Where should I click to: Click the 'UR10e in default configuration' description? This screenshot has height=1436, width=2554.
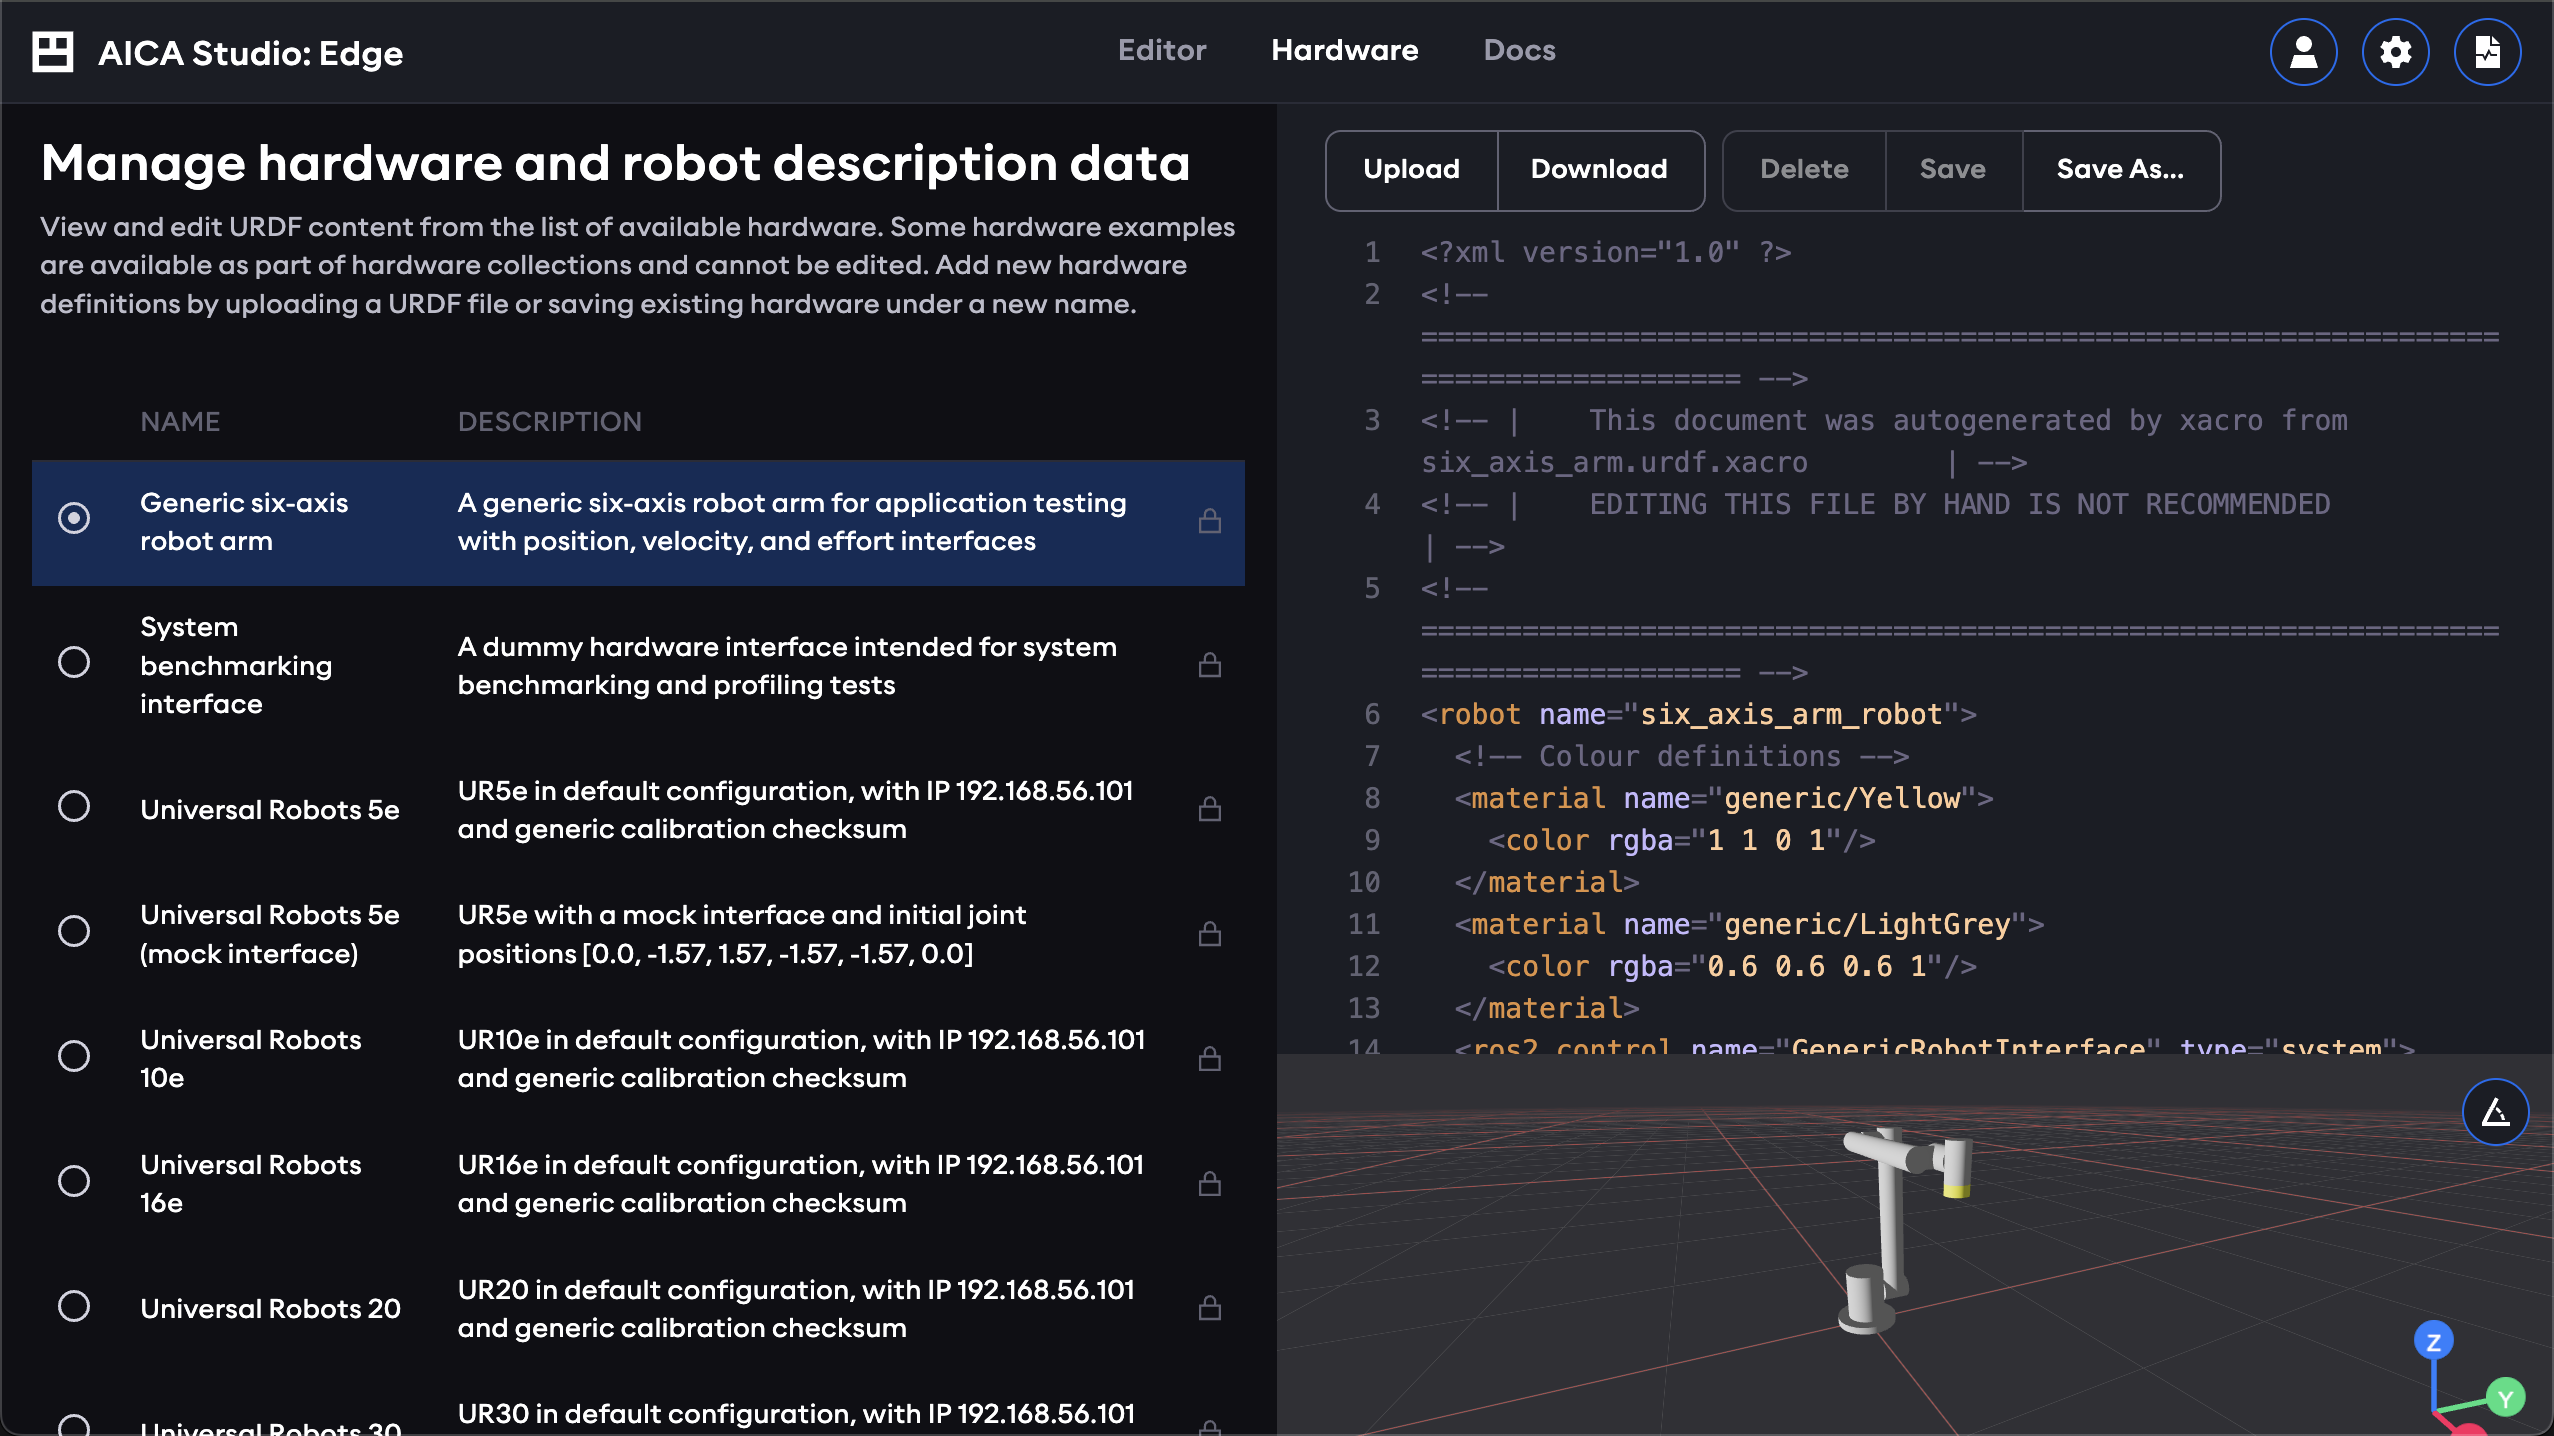[801, 1058]
